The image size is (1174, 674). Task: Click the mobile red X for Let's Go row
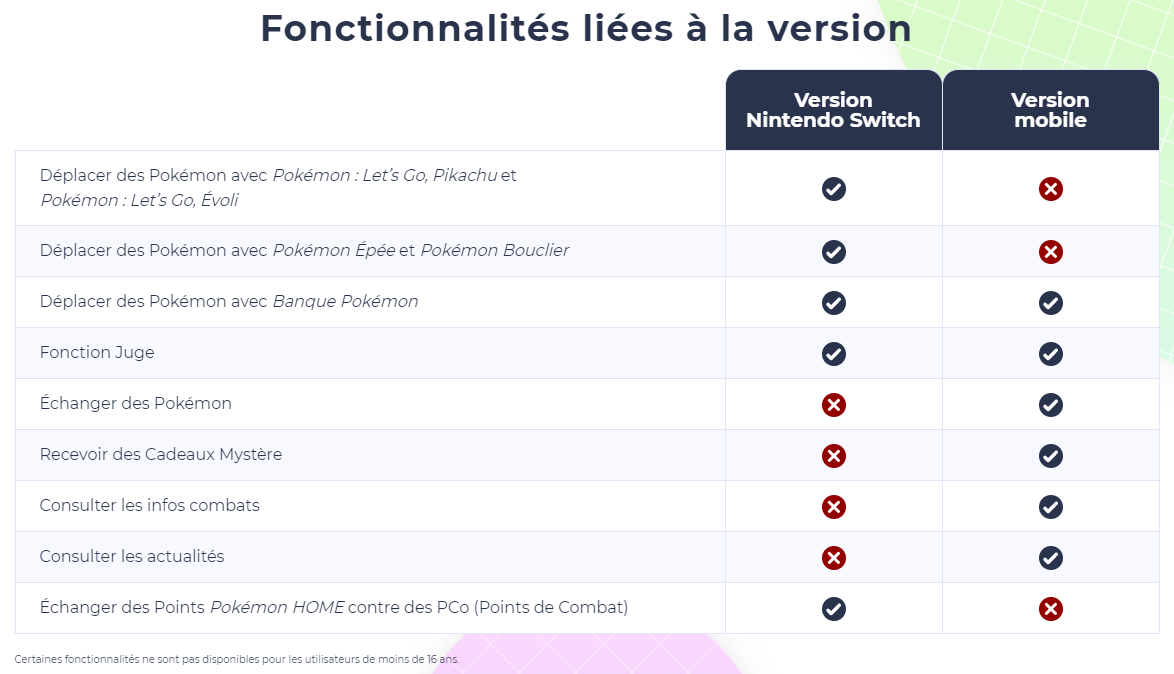tap(1050, 188)
